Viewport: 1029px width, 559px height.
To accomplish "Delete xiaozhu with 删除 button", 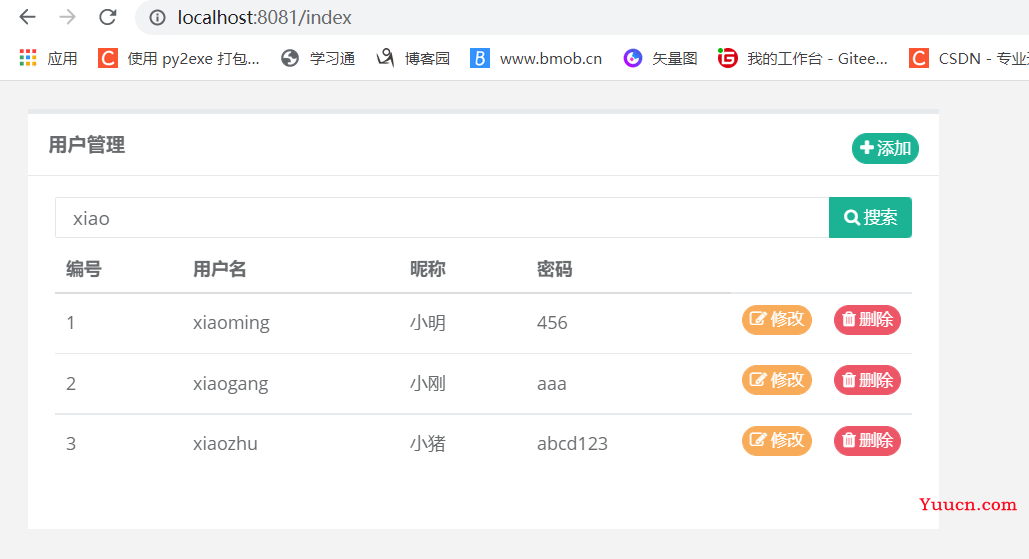I will coord(867,441).
